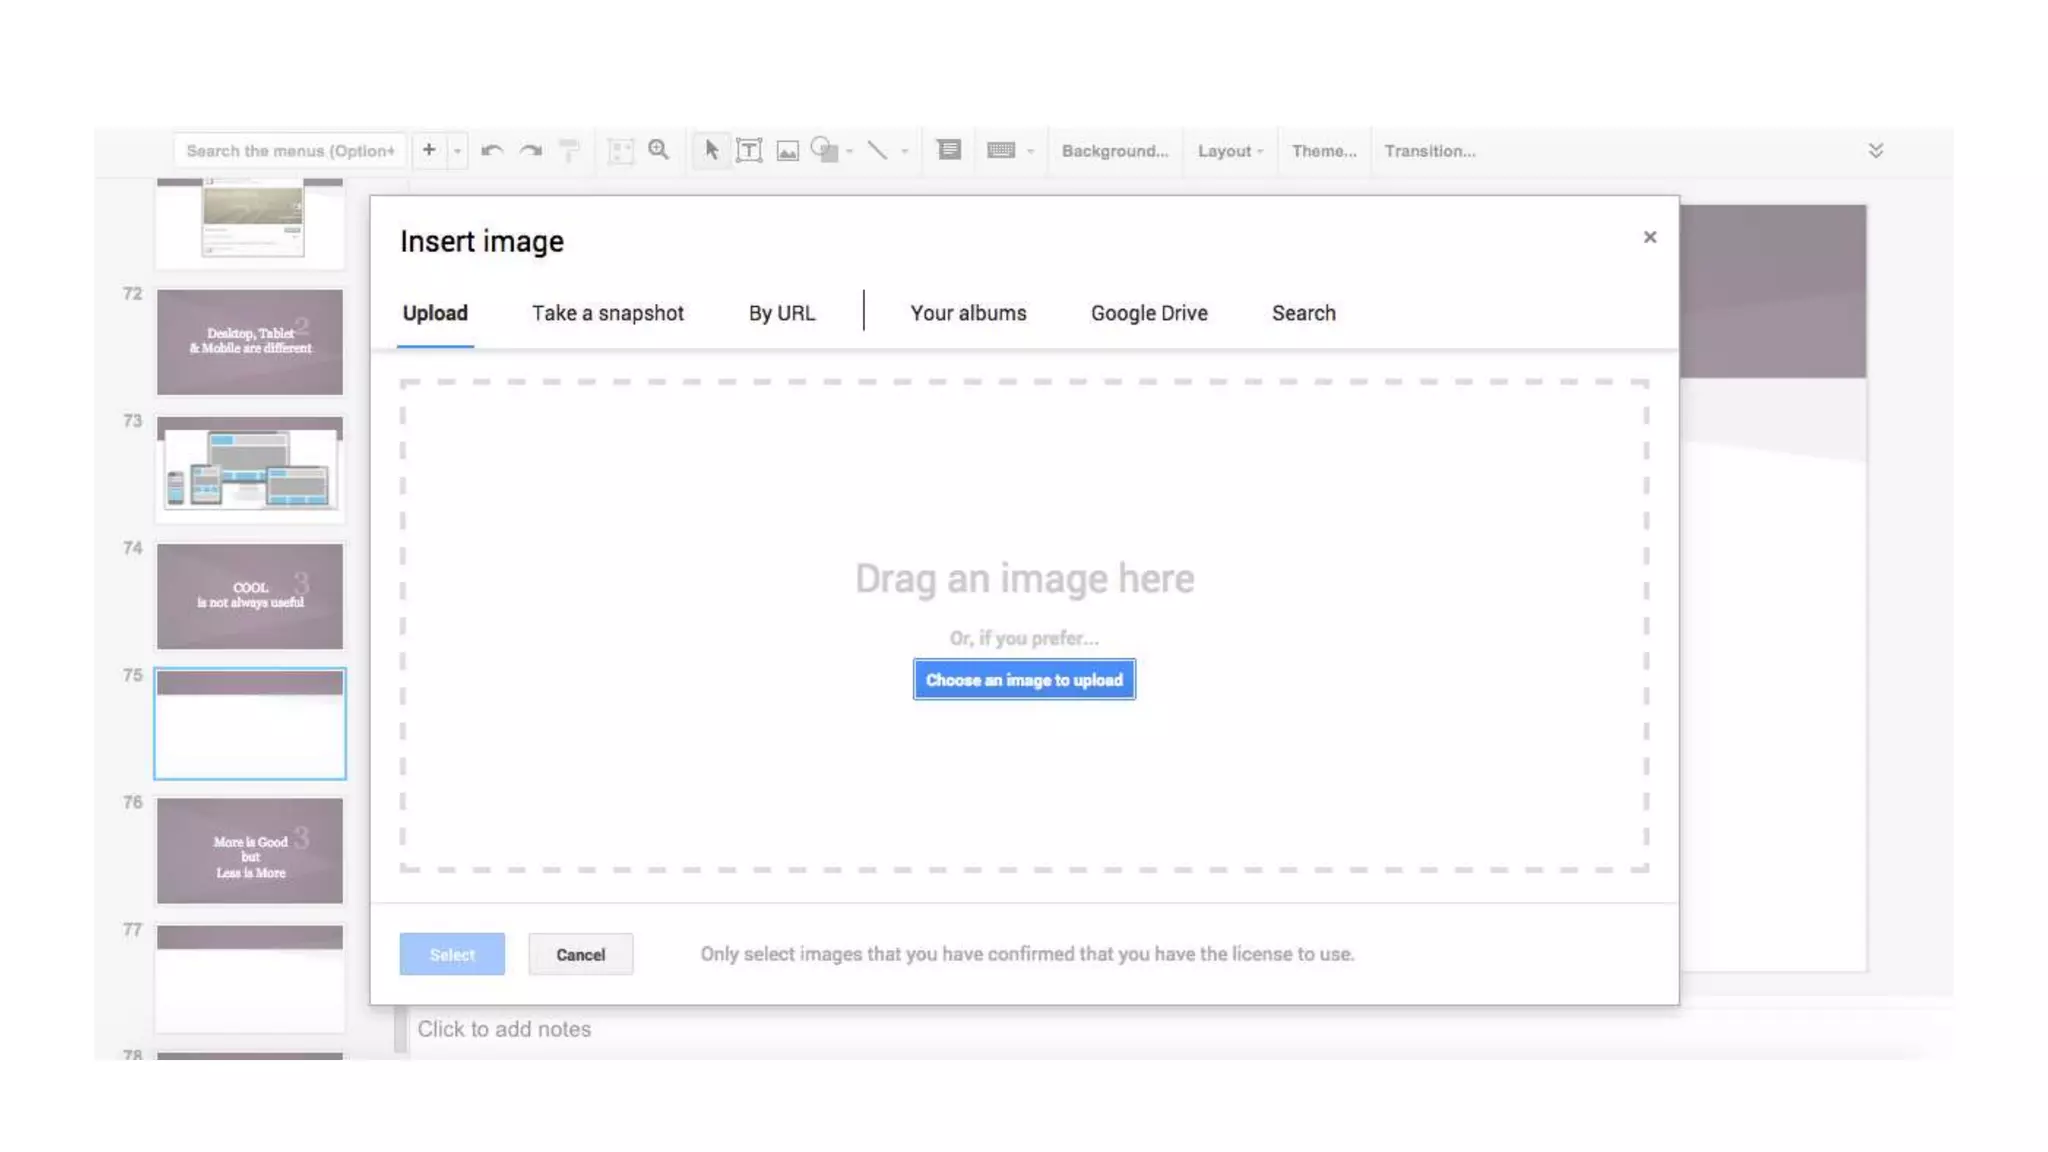Click the insert image toolbar icon
This screenshot has width=2048, height=1152.
click(788, 150)
